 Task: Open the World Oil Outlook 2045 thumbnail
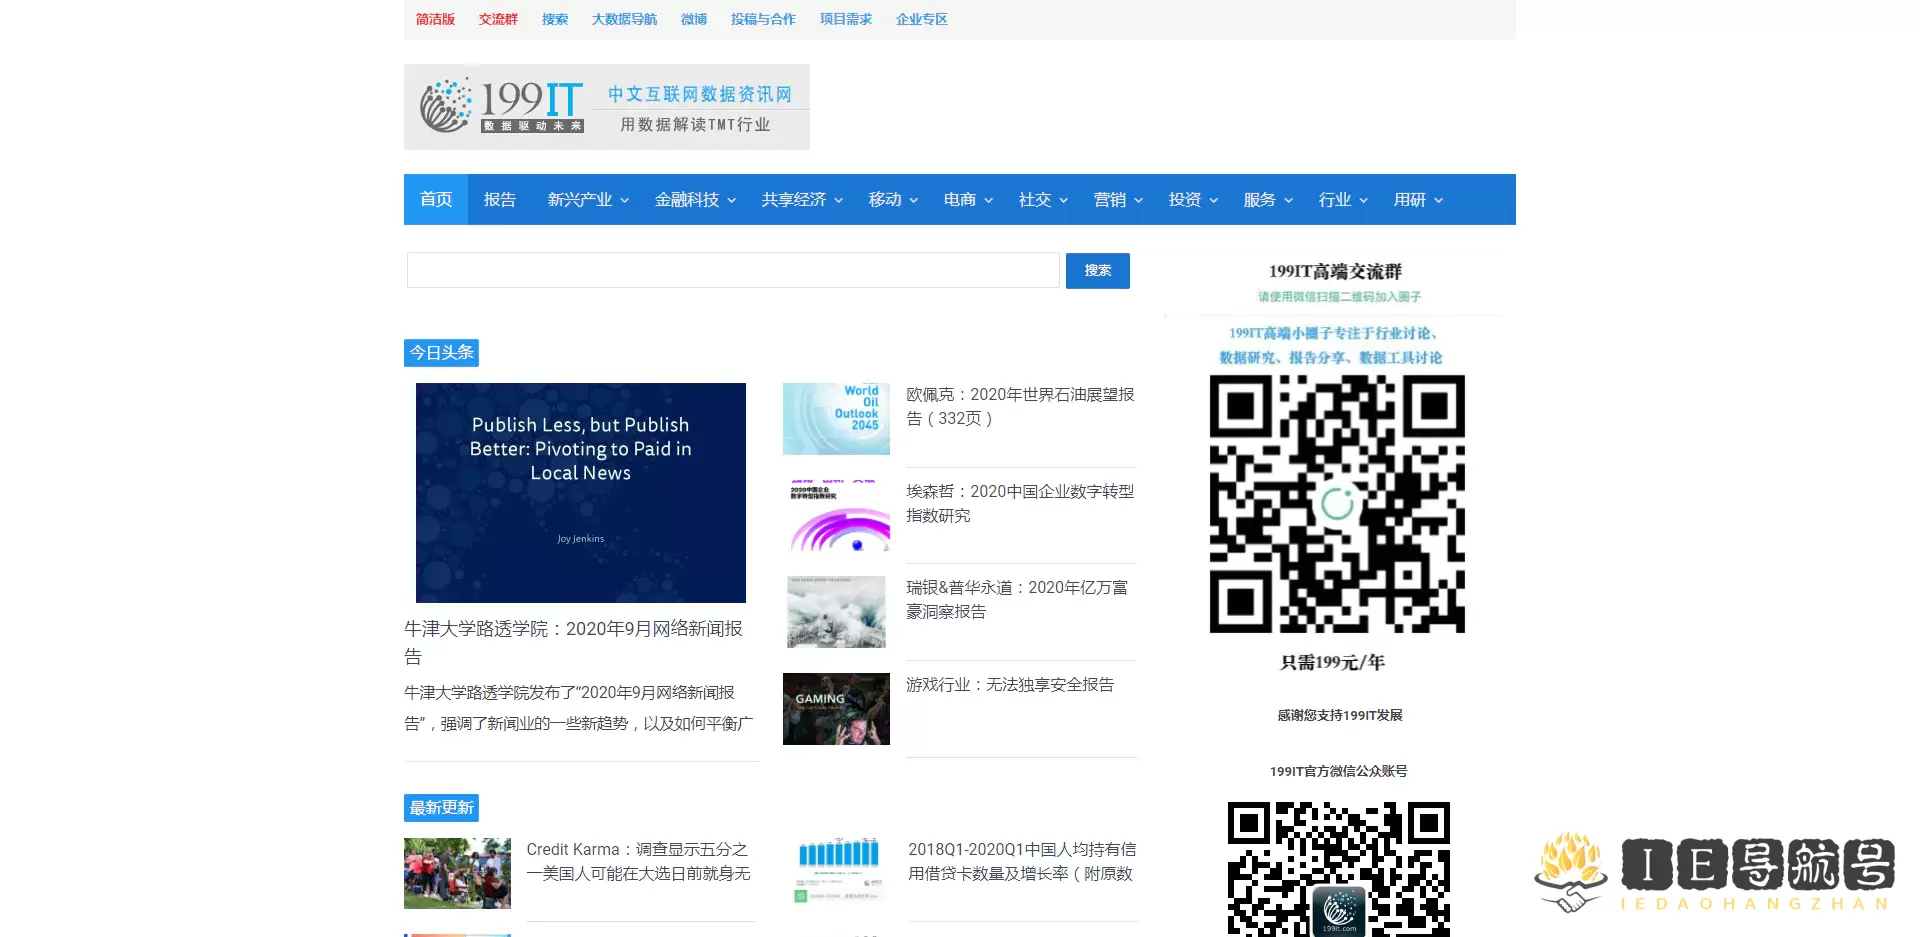coord(836,419)
